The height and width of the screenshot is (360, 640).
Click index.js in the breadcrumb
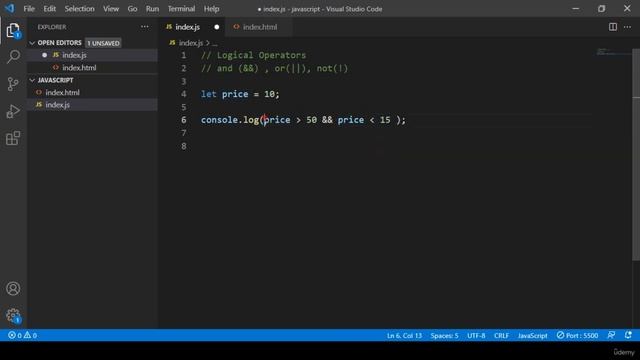coord(191,43)
